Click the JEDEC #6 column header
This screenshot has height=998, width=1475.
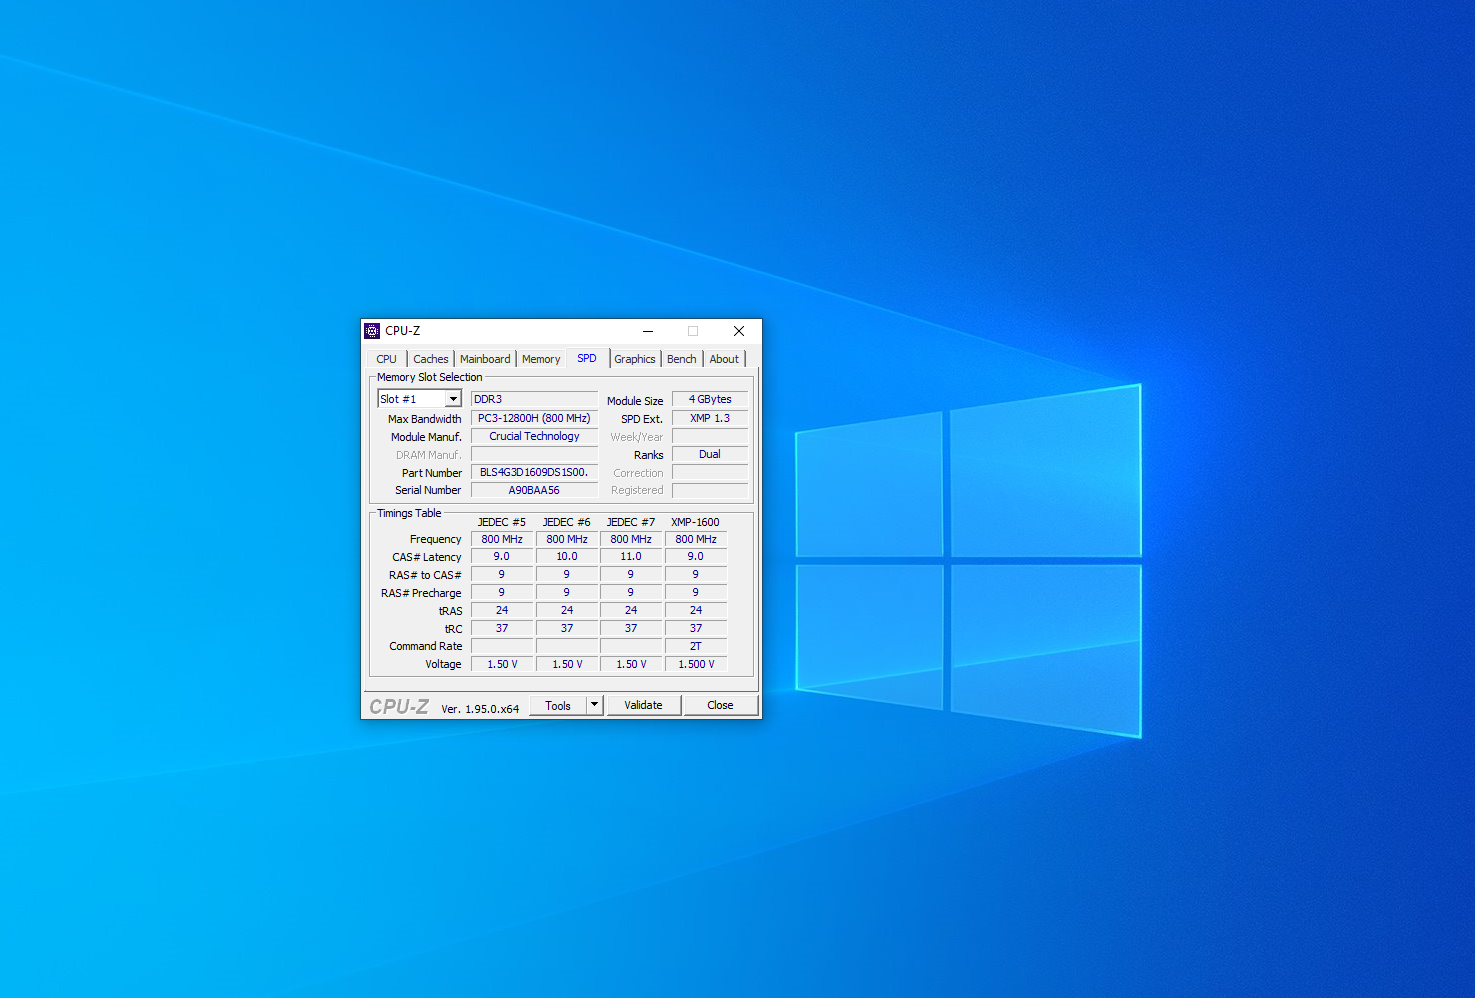pos(567,522)
